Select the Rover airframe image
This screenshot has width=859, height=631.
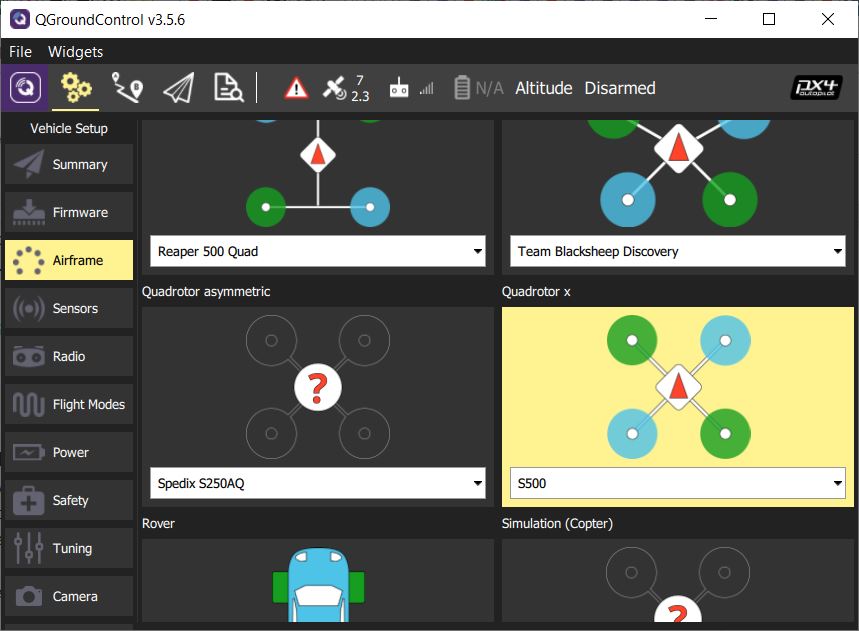pyautogui.click(x=318, y=584)
